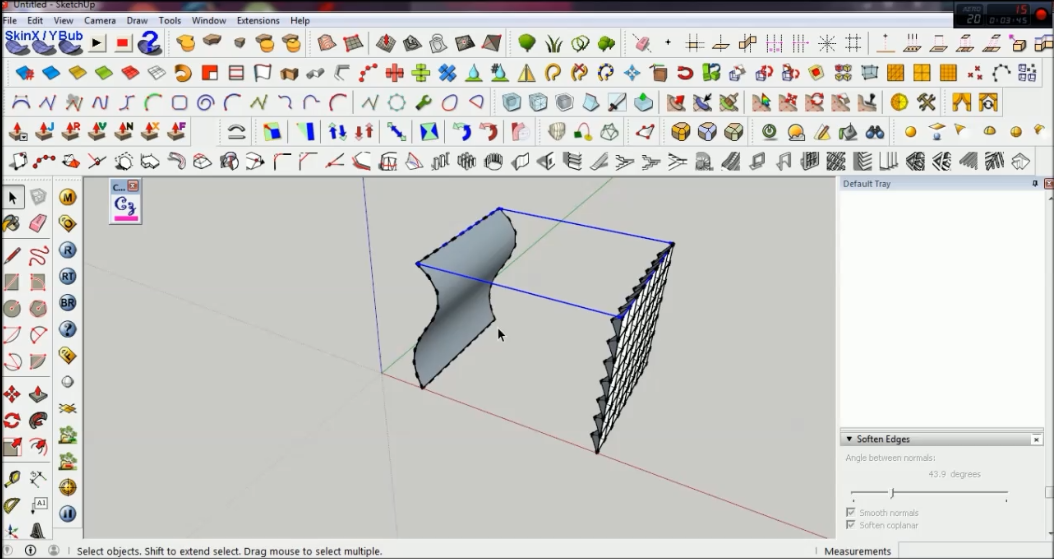Open the Camera menu
The height and width of the screenshot is (559, 1054).
[99, 21]
